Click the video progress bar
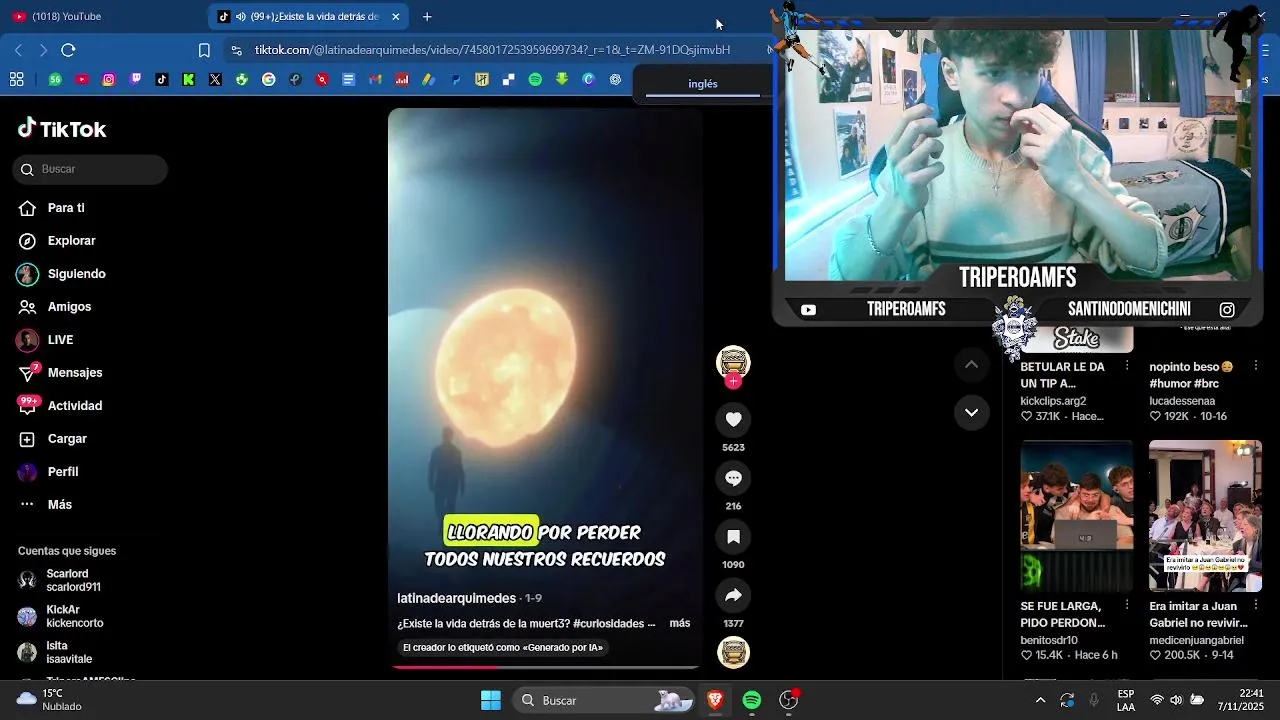Viewport: 1280px width, 720px height. (545, 666)
